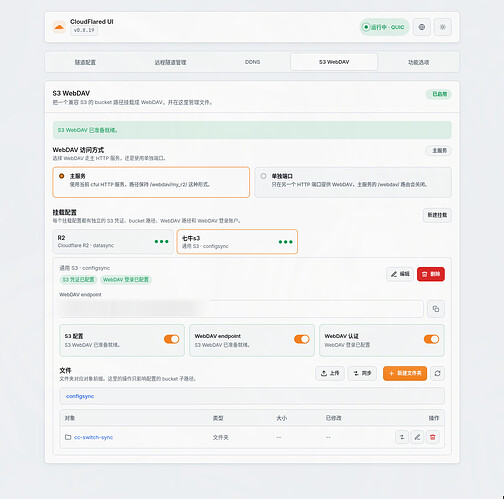This screenshot has height=499, width=504.
Task: Click the folder icon beside cc-switch-sync
Action: (x=68, y=437)
